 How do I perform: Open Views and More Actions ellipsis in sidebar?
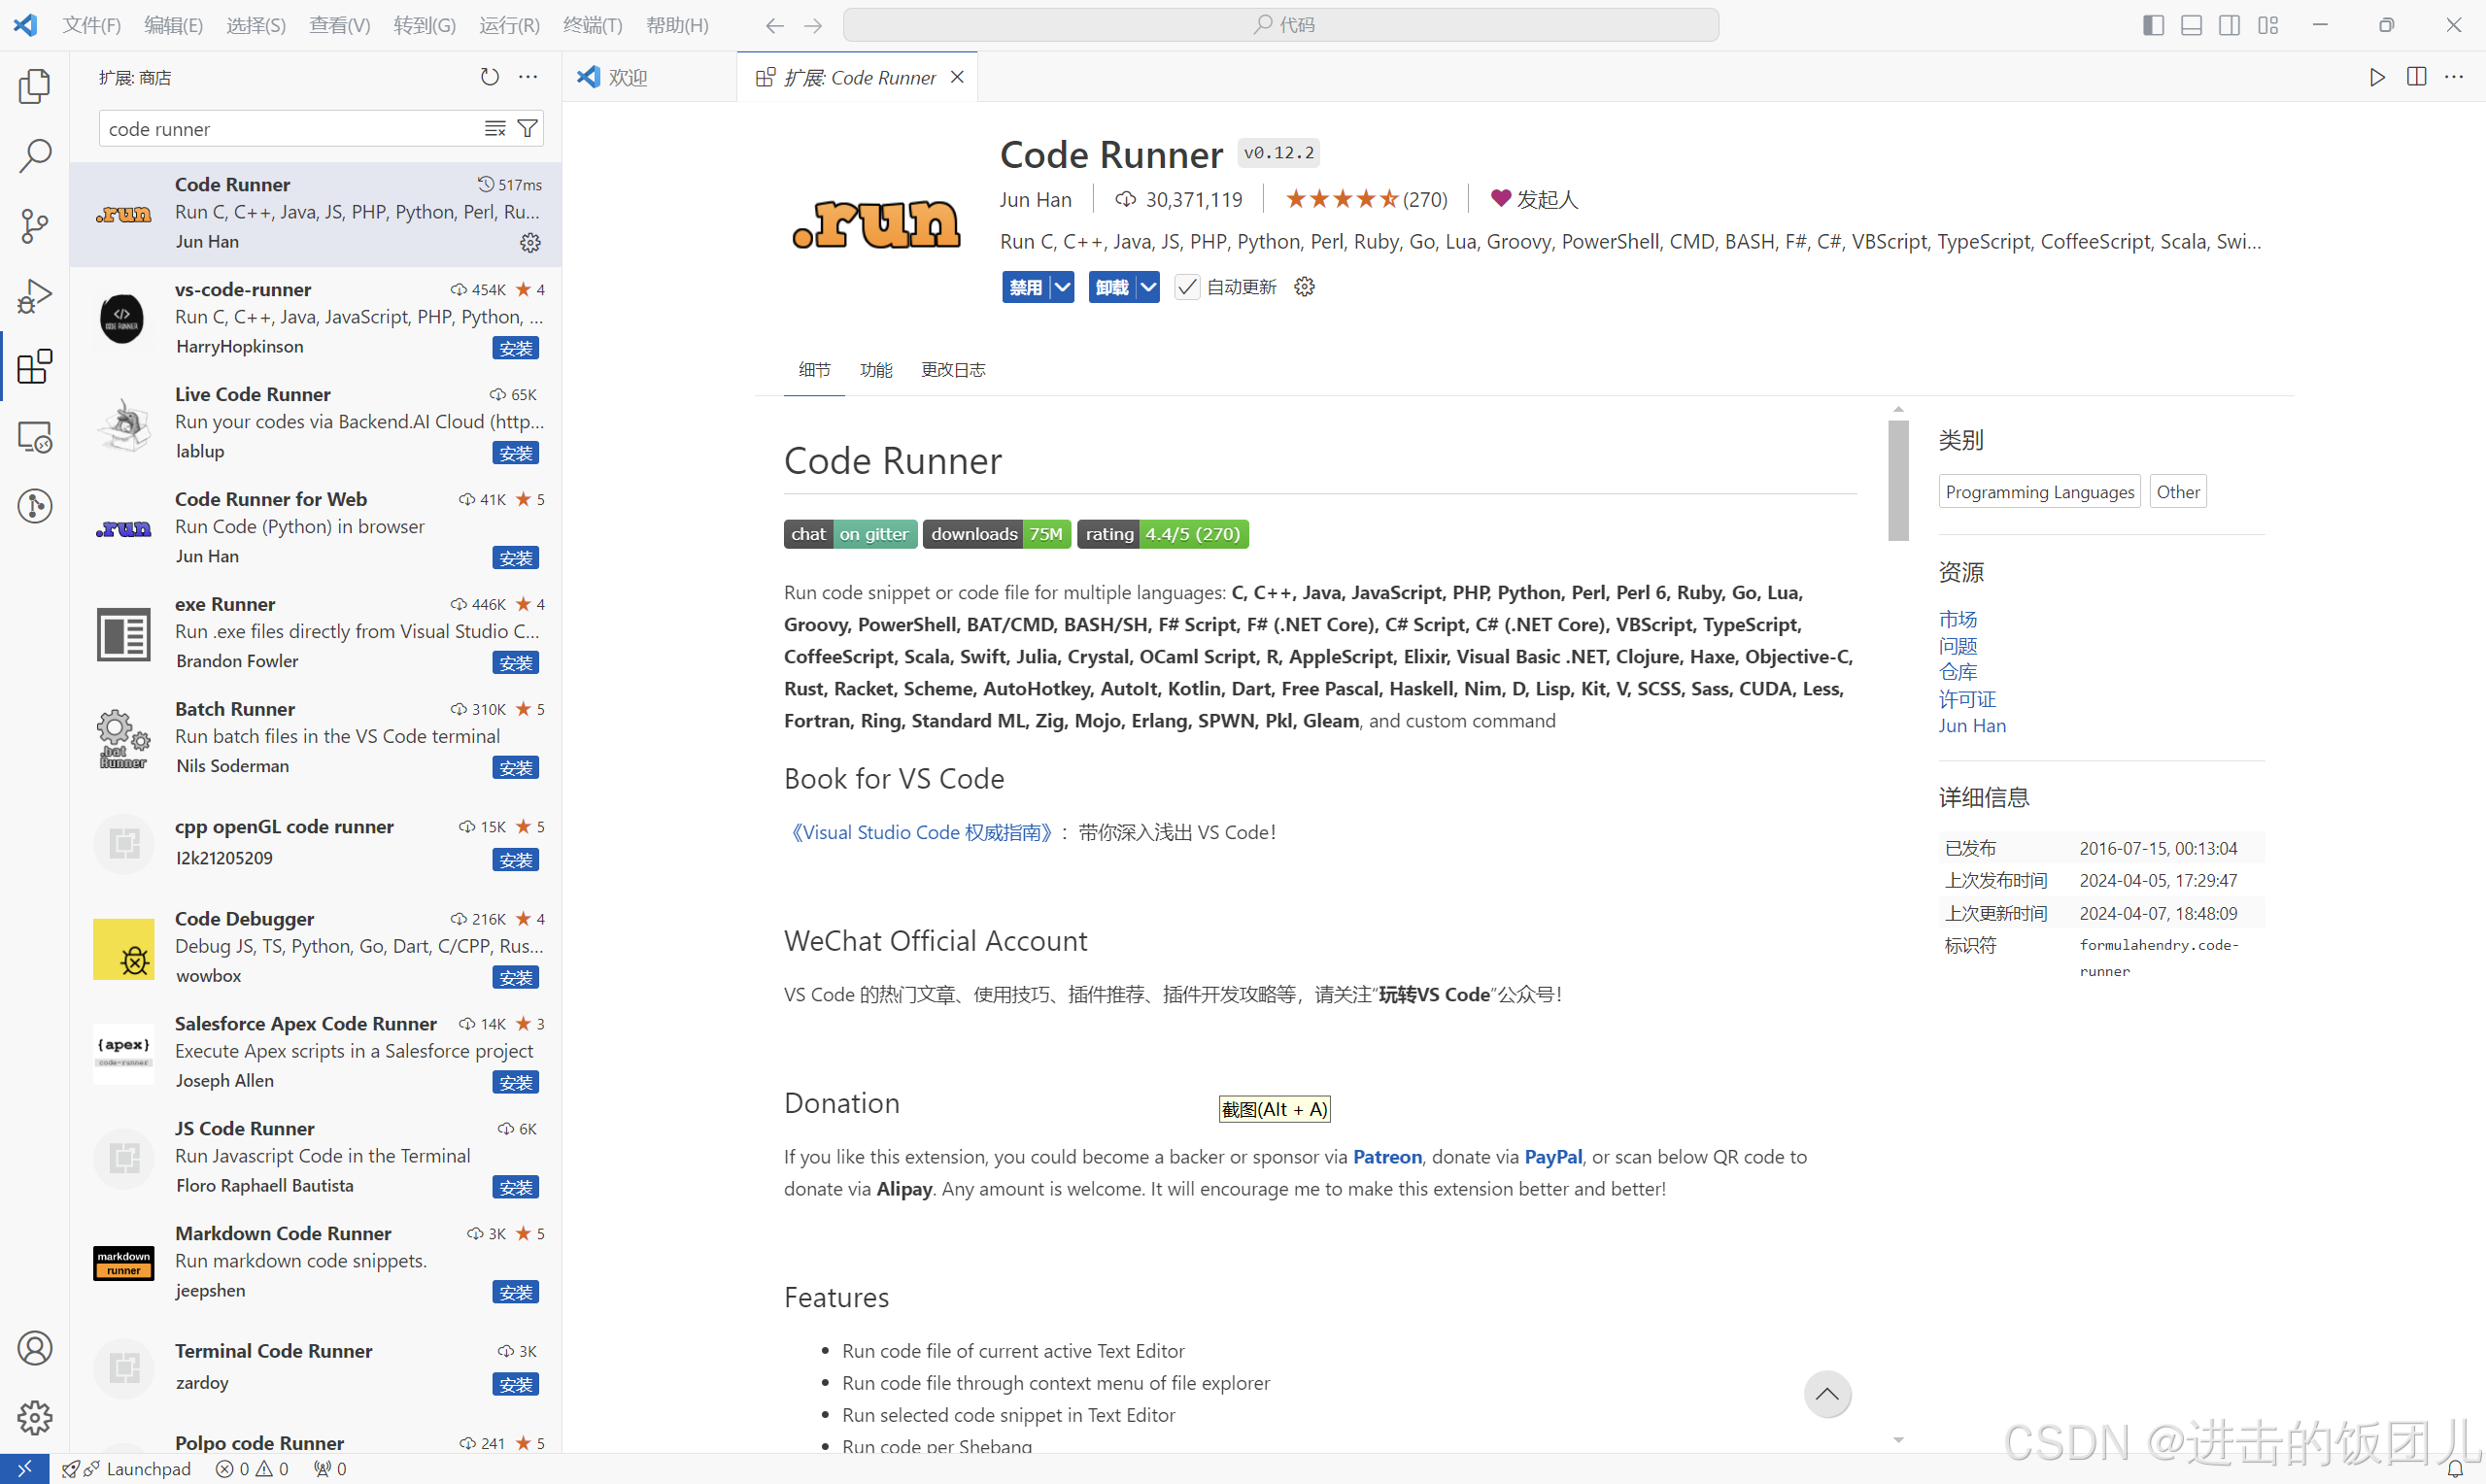[528, 77]
